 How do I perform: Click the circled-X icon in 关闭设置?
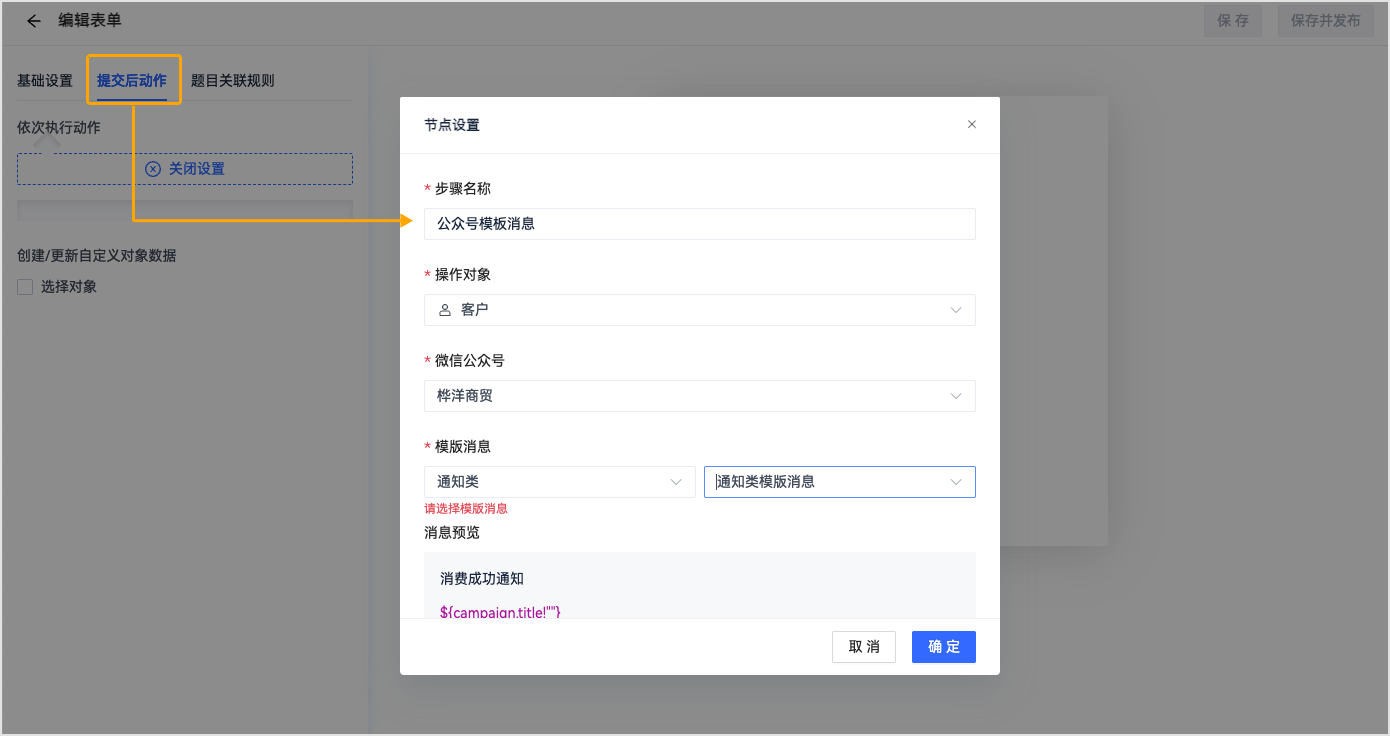point(153,169)
